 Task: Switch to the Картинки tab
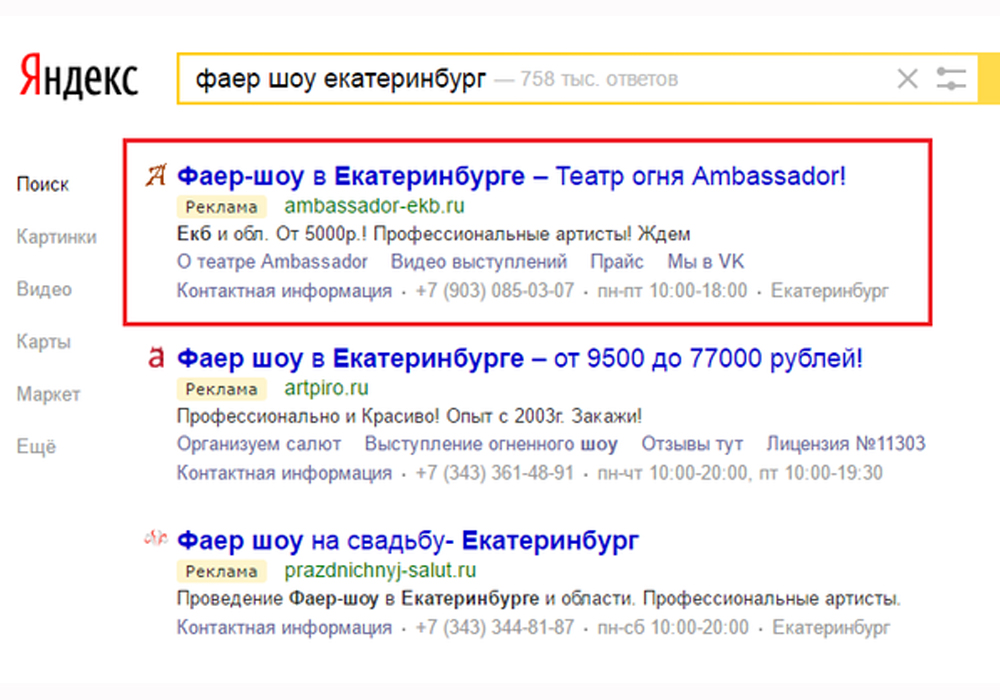[57, 237]
